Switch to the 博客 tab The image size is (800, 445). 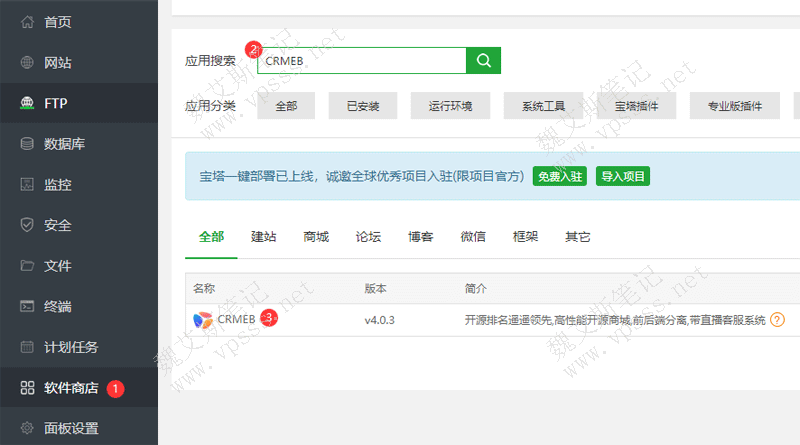tap(420, 237)
